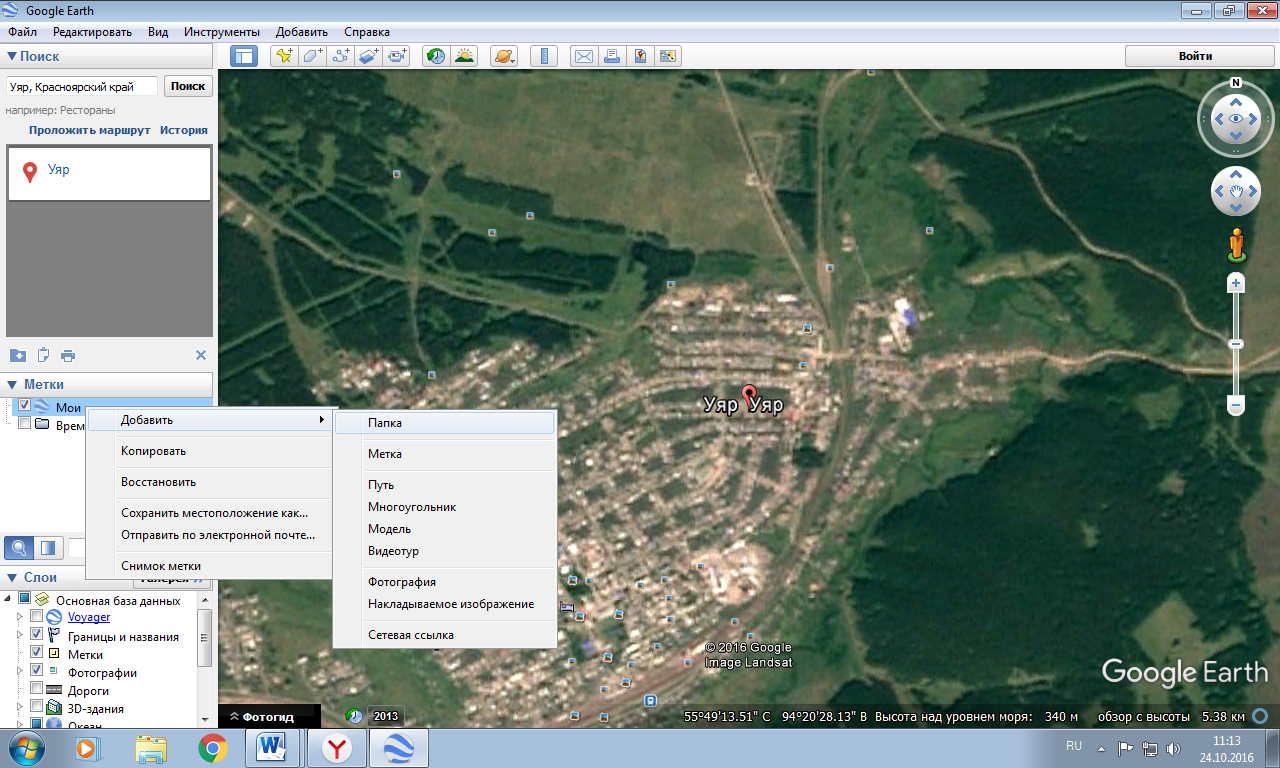Select the Add Polygon toolbar icon
This screenshot has height=768, width=1280.
tap(313, 56)
